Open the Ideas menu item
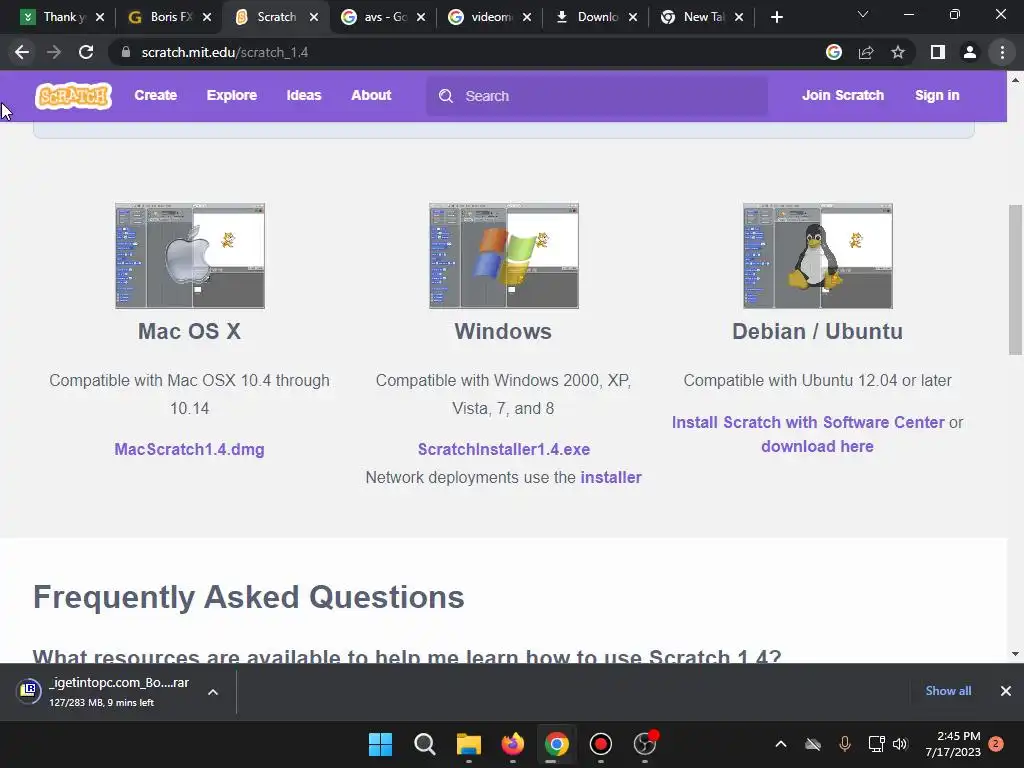Screen dimensions: 1024x768 click(x=304, y=95)
